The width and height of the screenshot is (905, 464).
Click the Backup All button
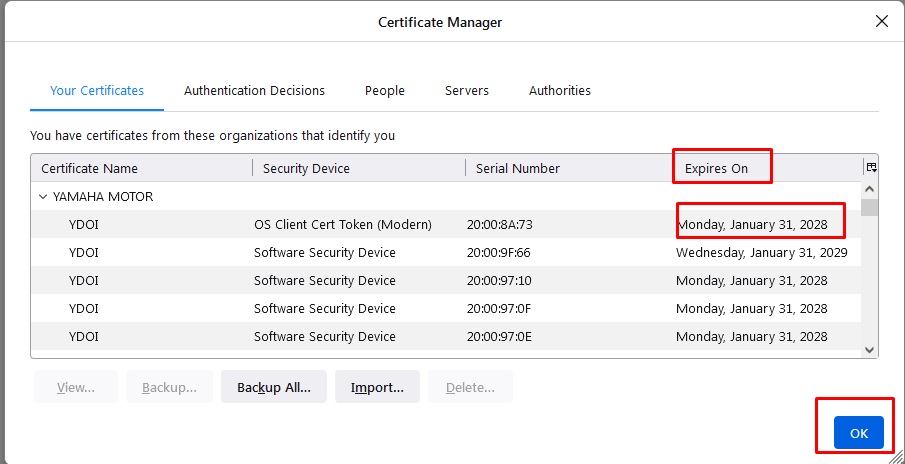274,387
